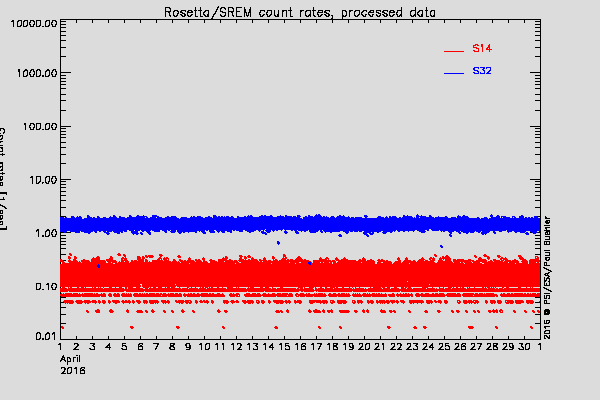This screenshot has width=600, height=400.
Task: Click day 22 on the x-axis
Action: point(396,347)
